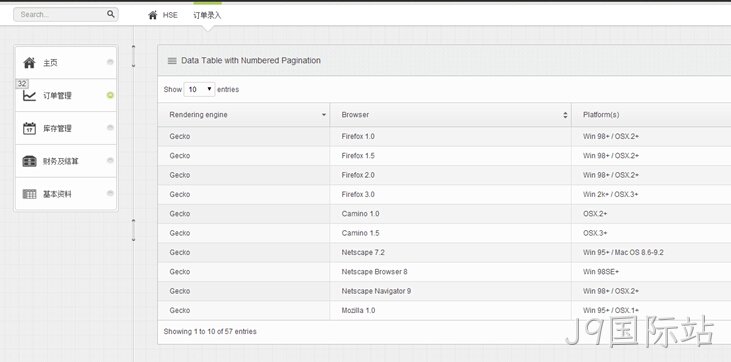Click Gecko in the Mozilla 1.0 row

pos(180,311)
